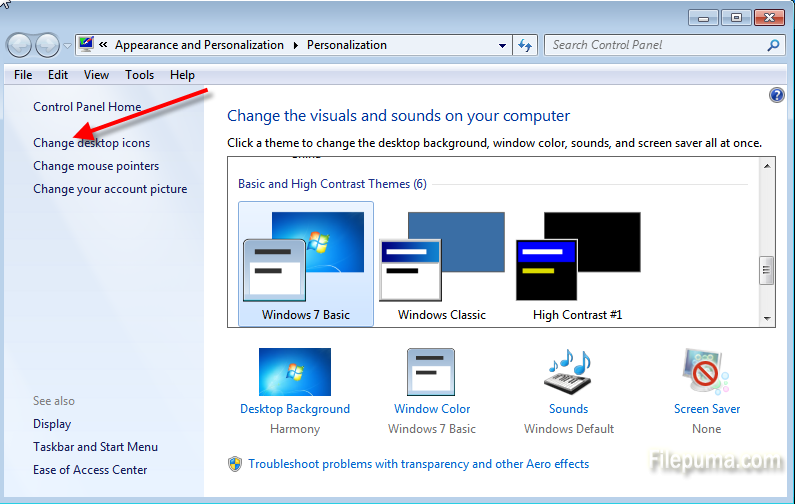Viewport: 795px width, 504px height.
Task: Click the Desktop Background icon
Action: [x=294, y=372]
